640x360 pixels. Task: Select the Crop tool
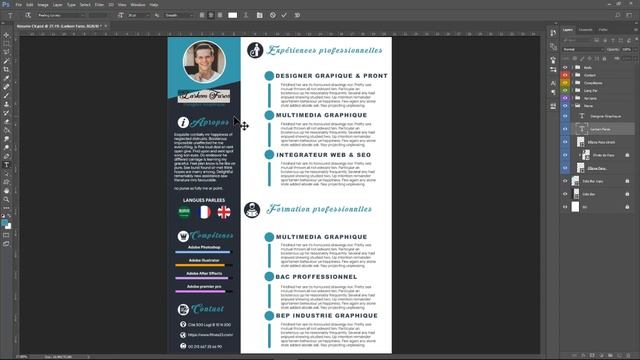(6, 69)
